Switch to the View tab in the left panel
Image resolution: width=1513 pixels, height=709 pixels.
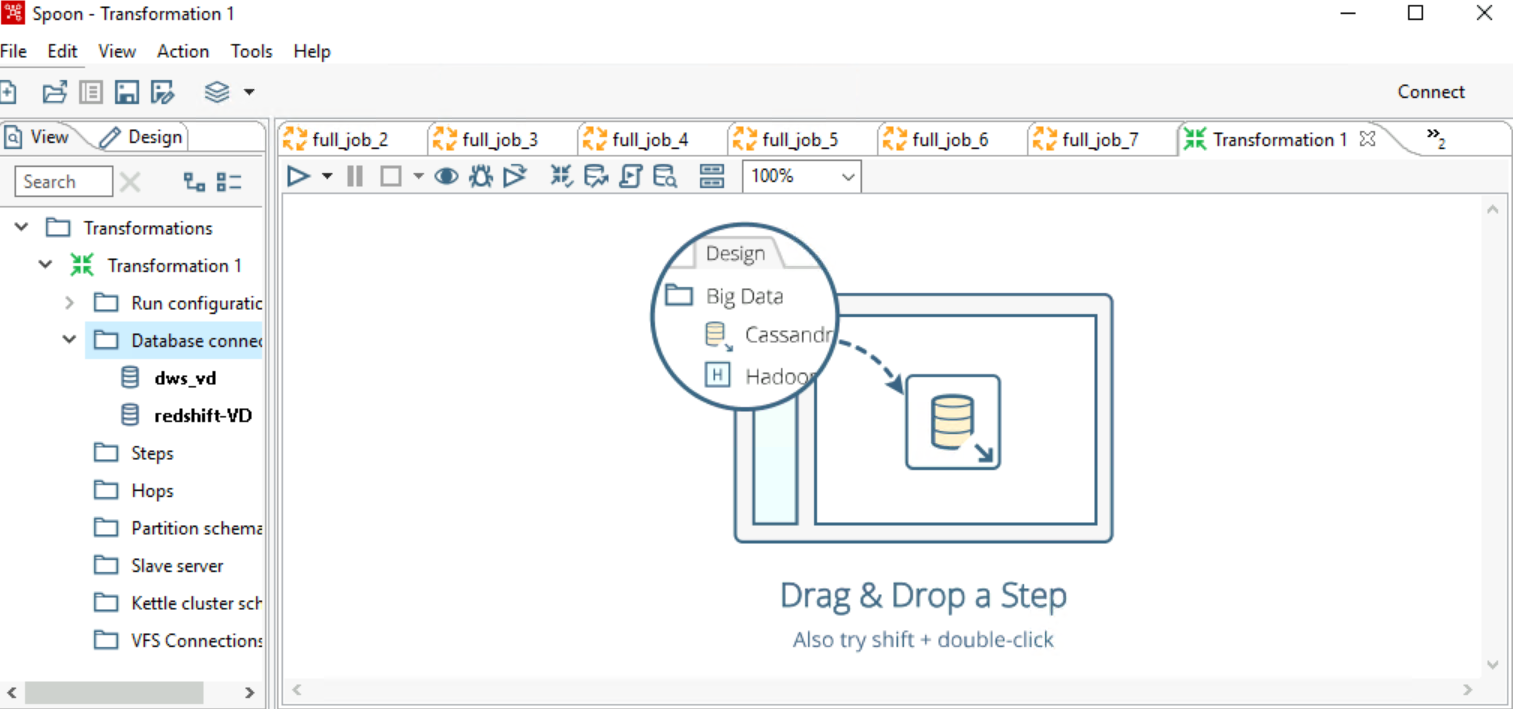(x=38, y=137)
